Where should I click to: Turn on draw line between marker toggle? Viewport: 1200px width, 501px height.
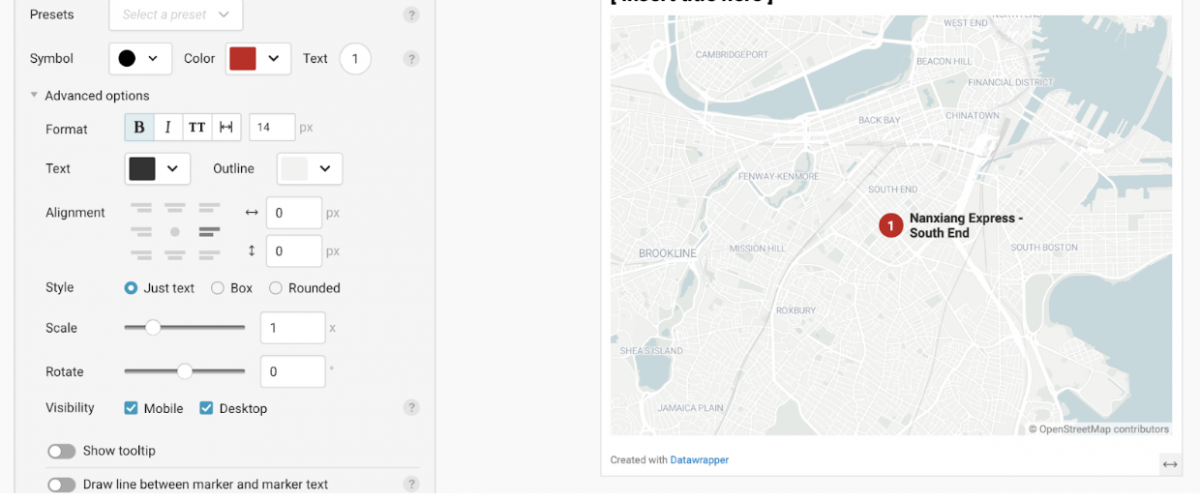pyautogui.click(x=62, y=485)
